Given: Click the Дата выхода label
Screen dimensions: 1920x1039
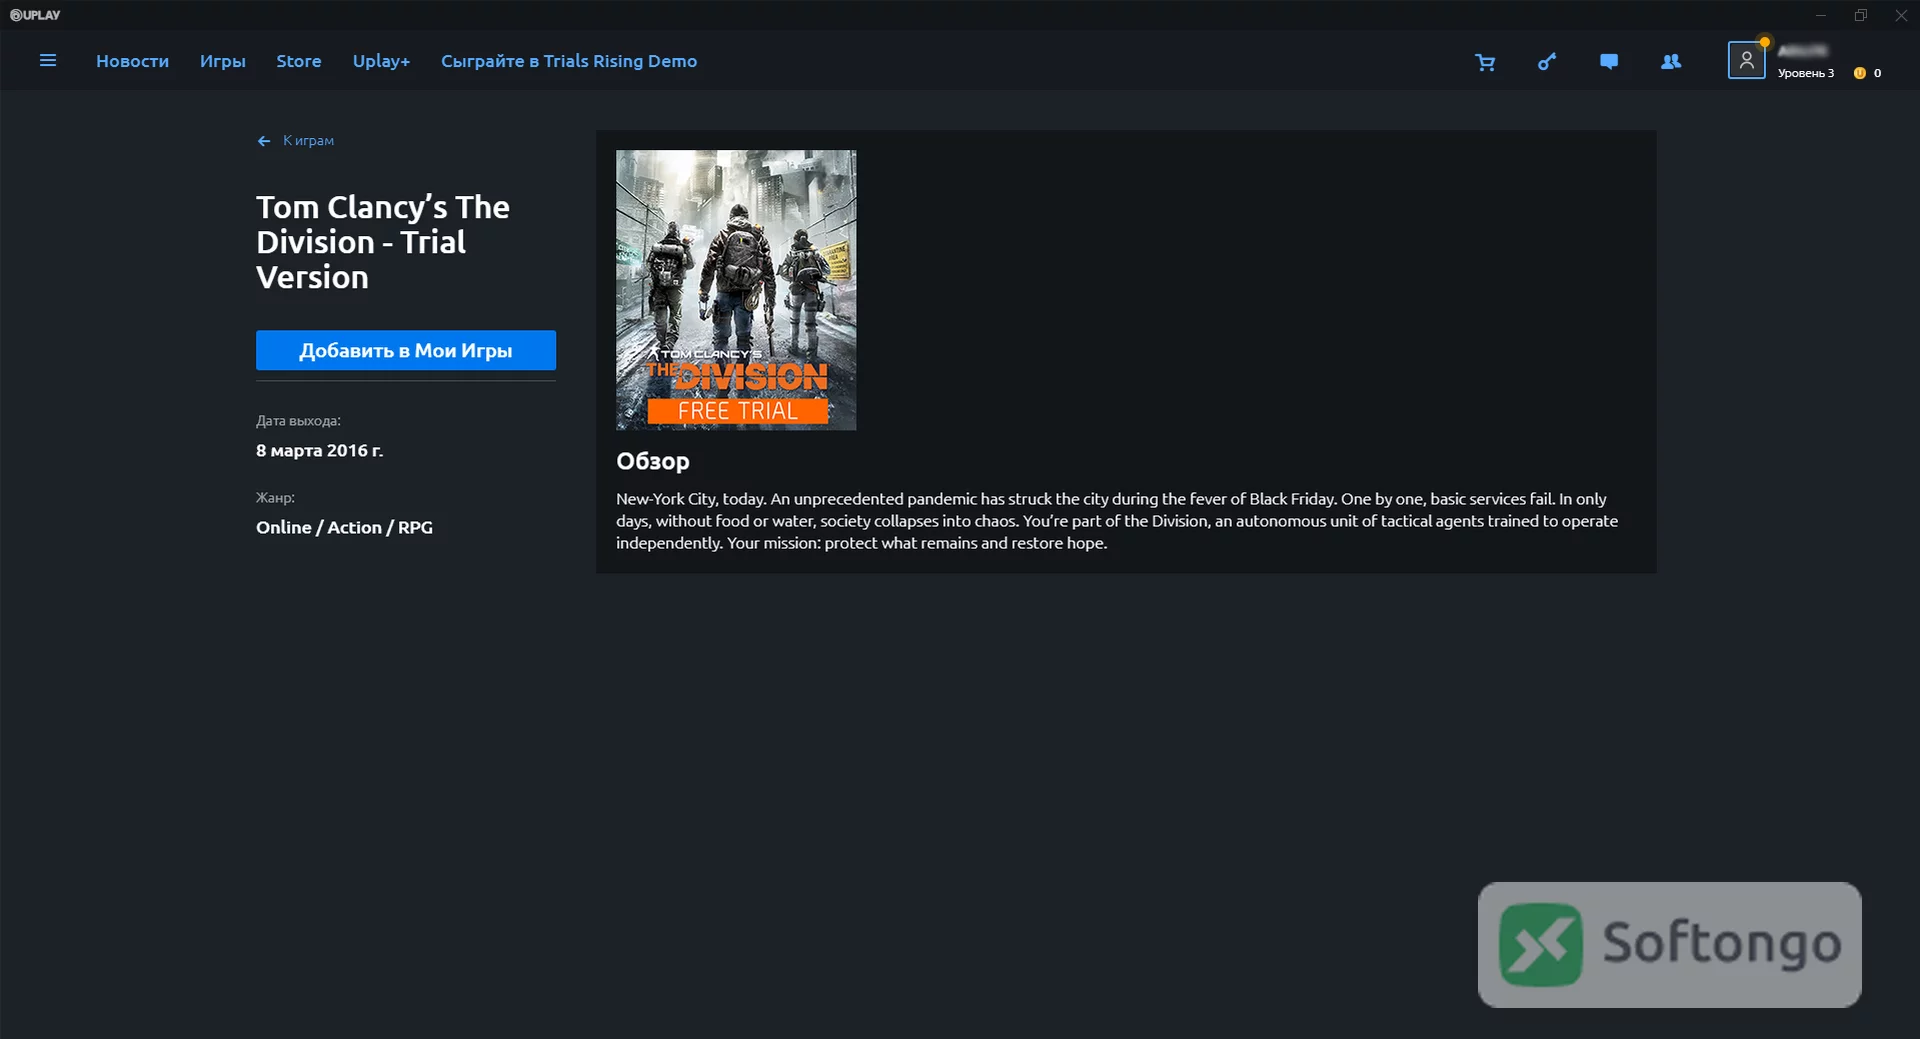Looking at the screenshot, I should pos(298,421).
